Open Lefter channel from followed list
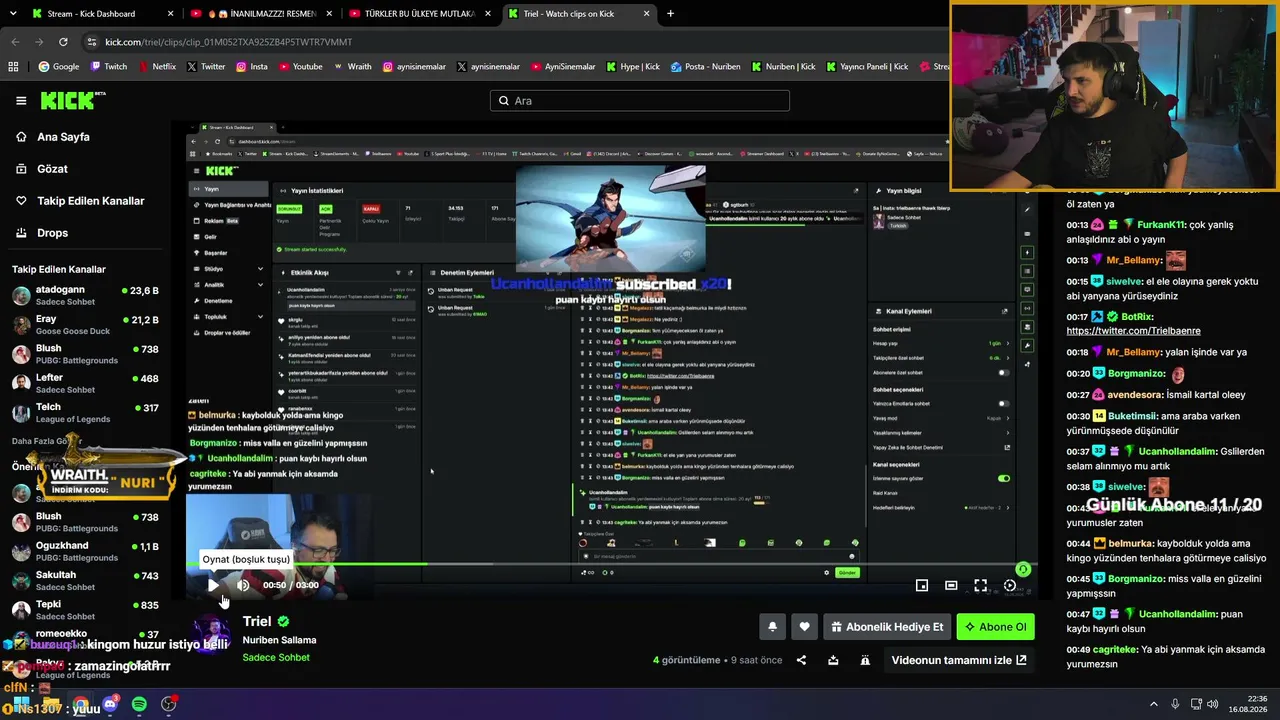 pos(86,383)
